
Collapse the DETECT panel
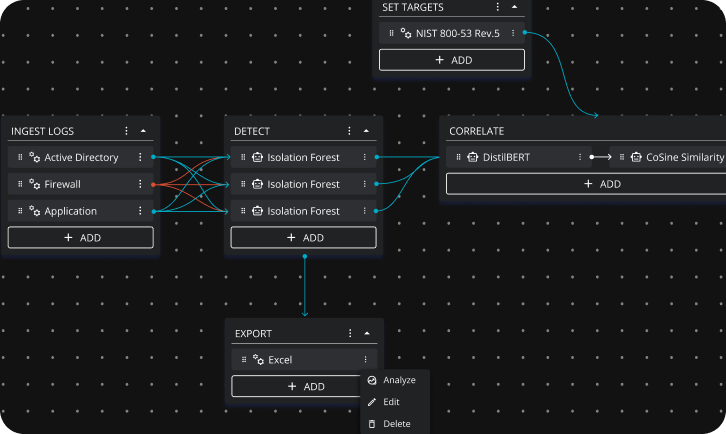(x=367, y=131)
